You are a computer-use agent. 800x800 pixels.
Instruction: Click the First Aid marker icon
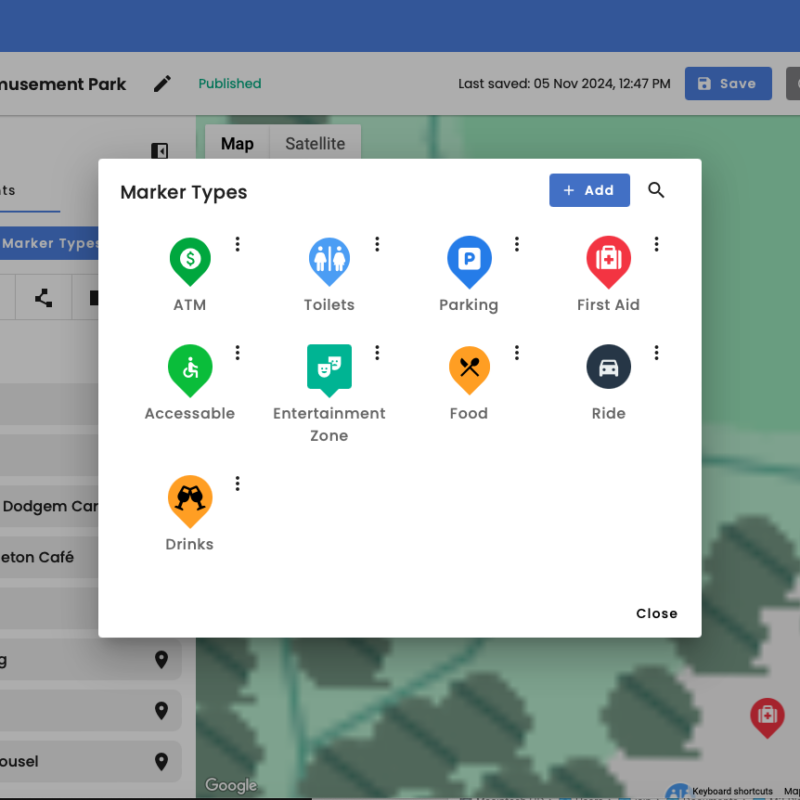pyautogui.click(x=608, y=260)
